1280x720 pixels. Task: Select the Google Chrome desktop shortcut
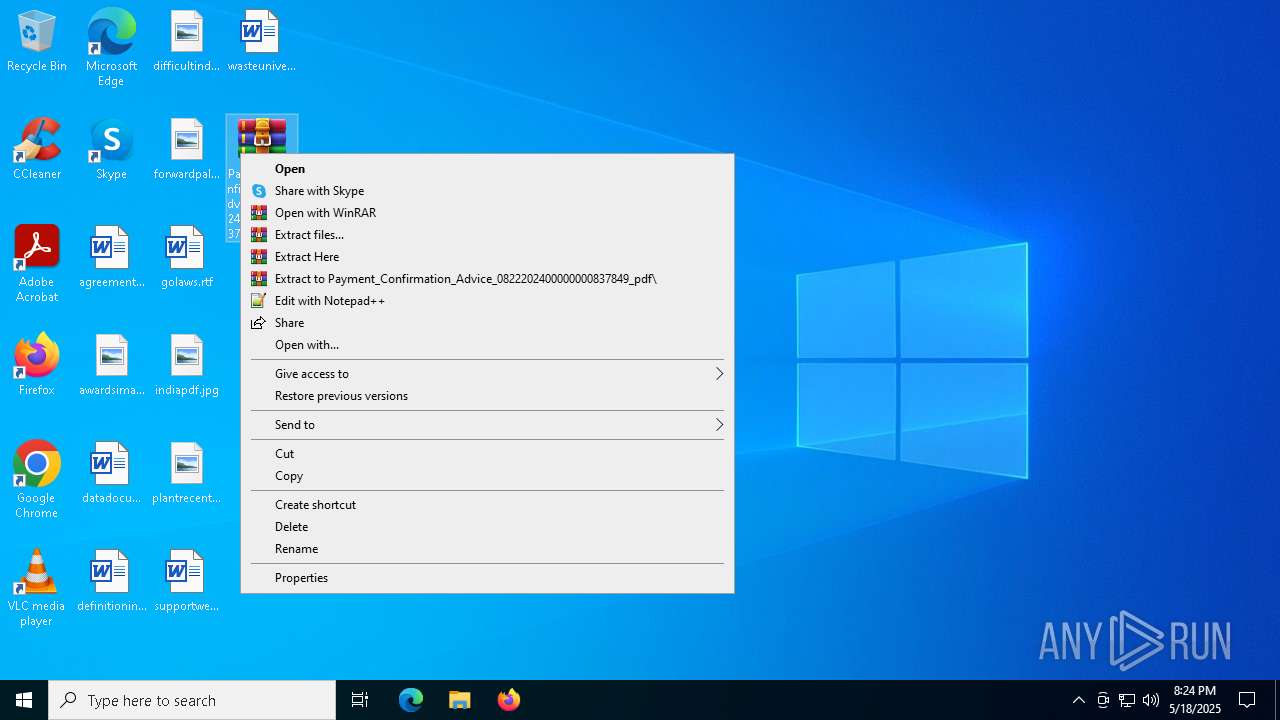(x=37, y=480)
